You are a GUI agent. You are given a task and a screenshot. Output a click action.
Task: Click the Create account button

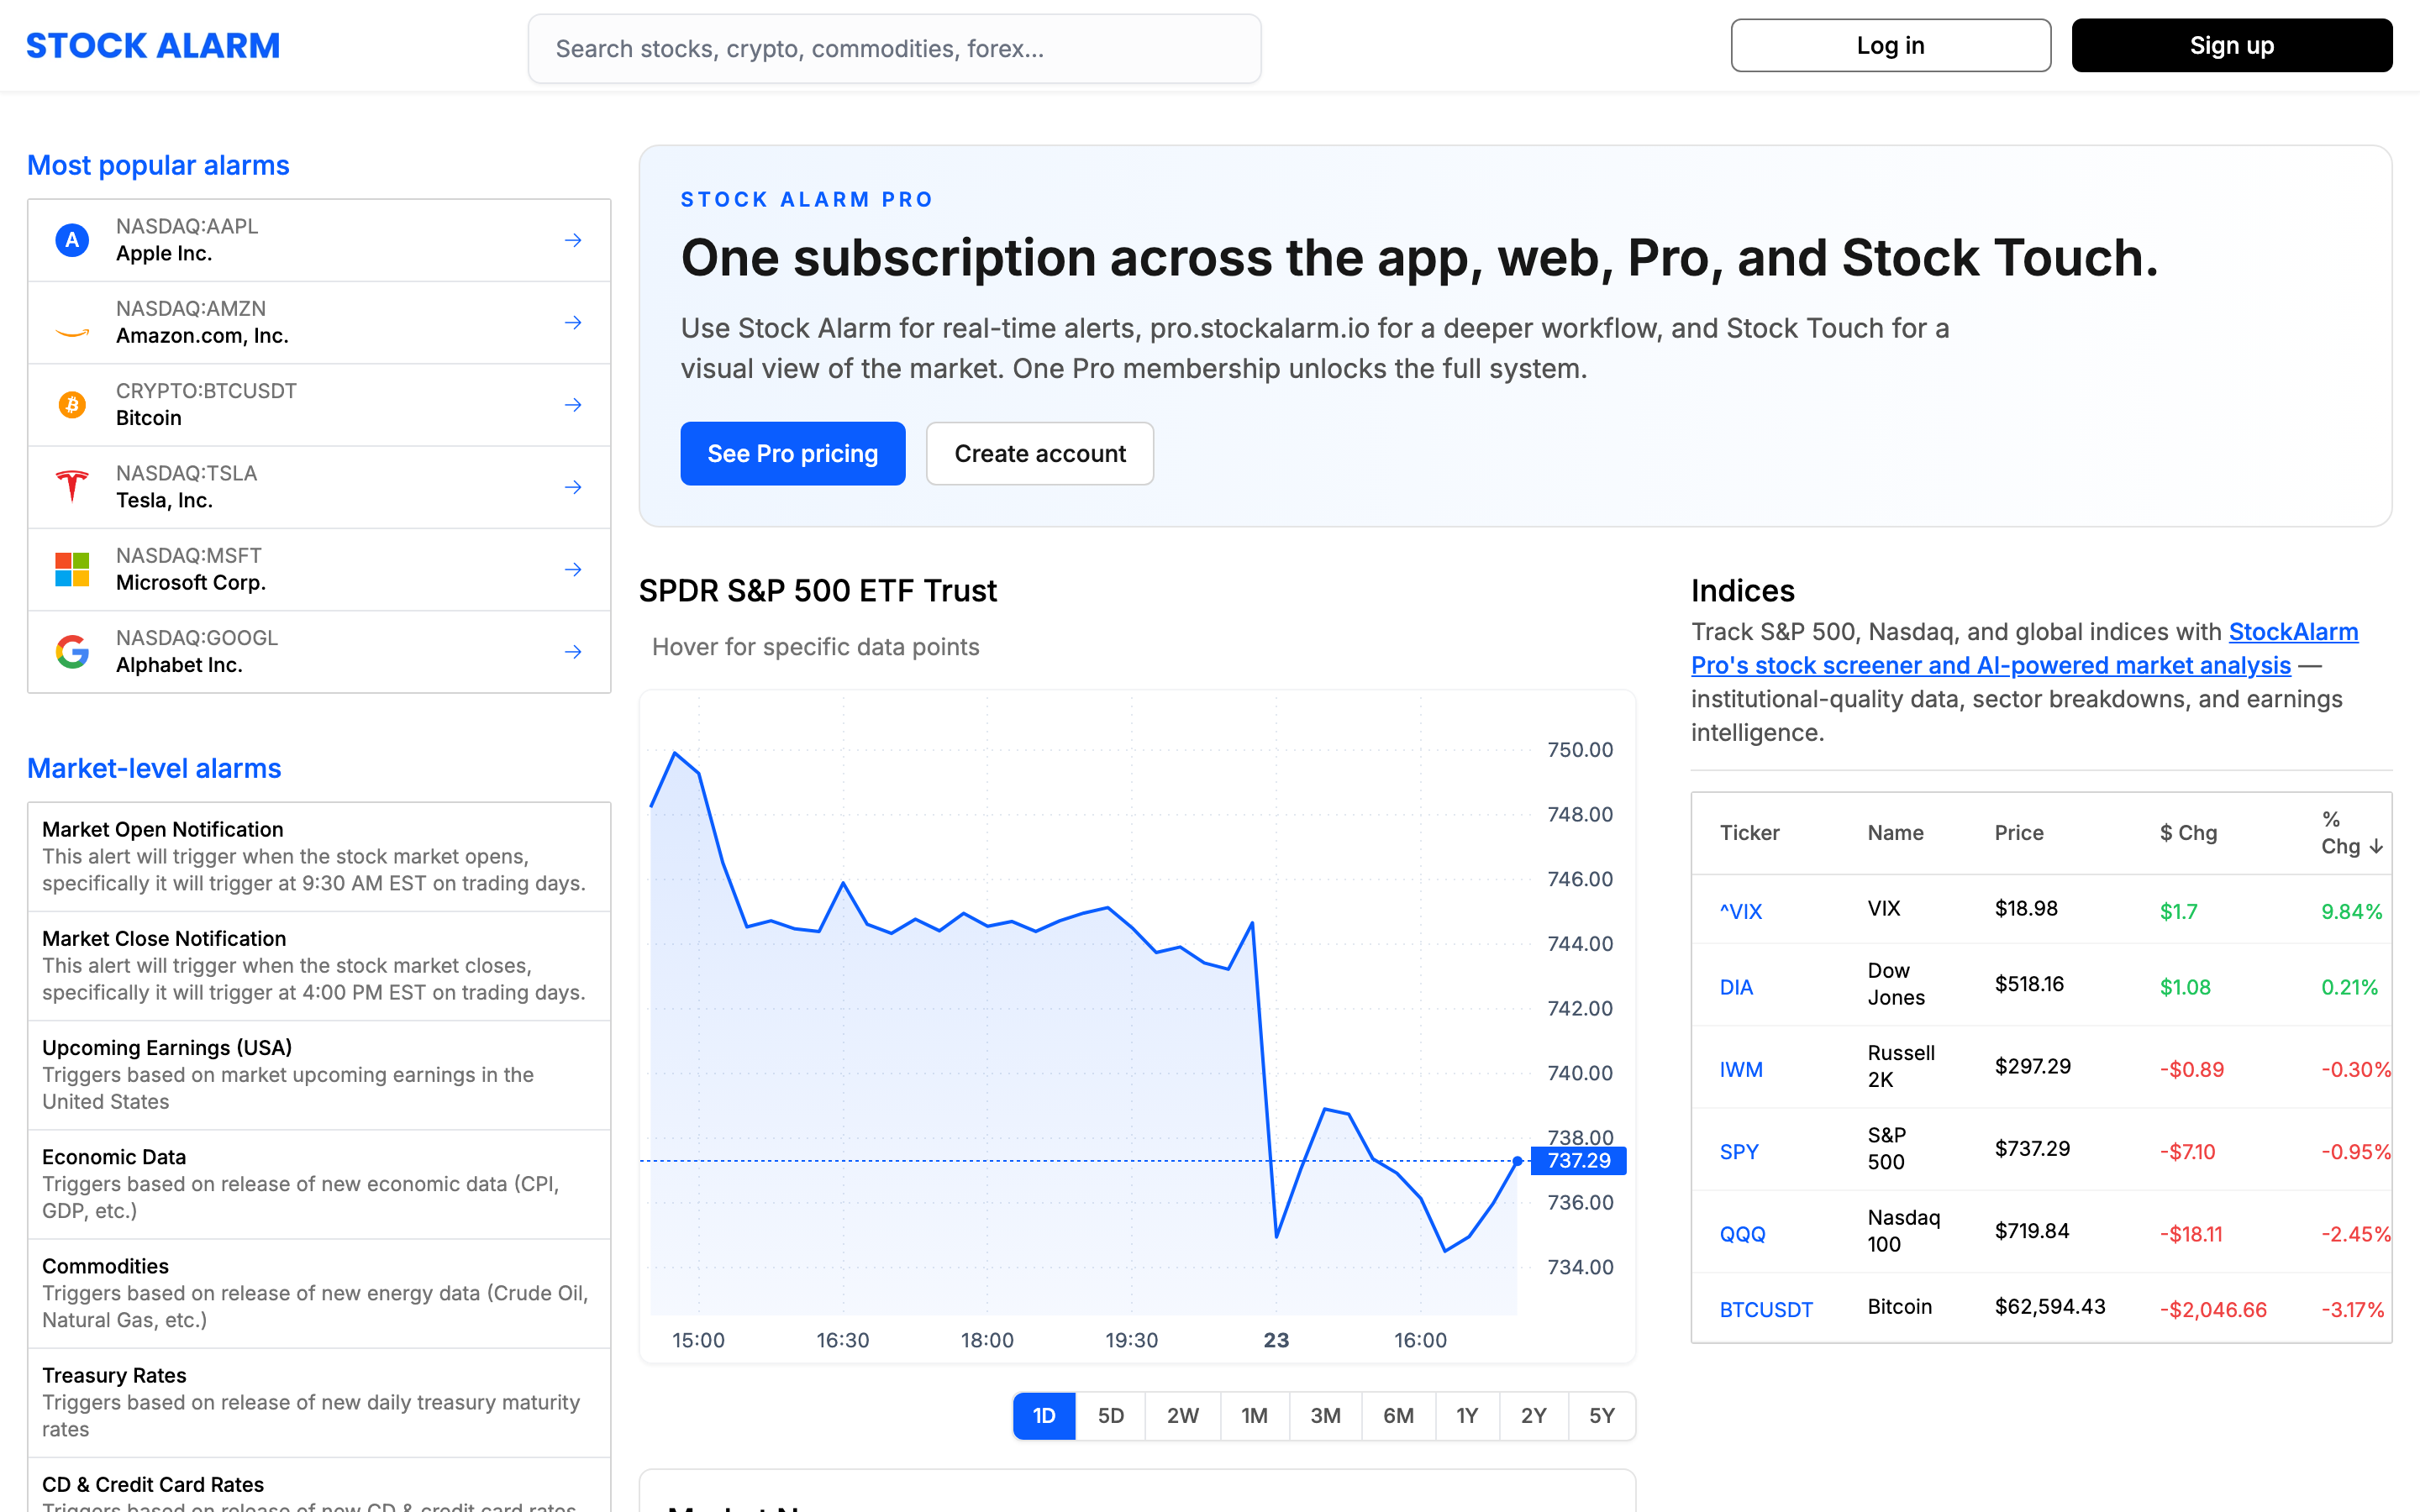tap(1040, 454)
